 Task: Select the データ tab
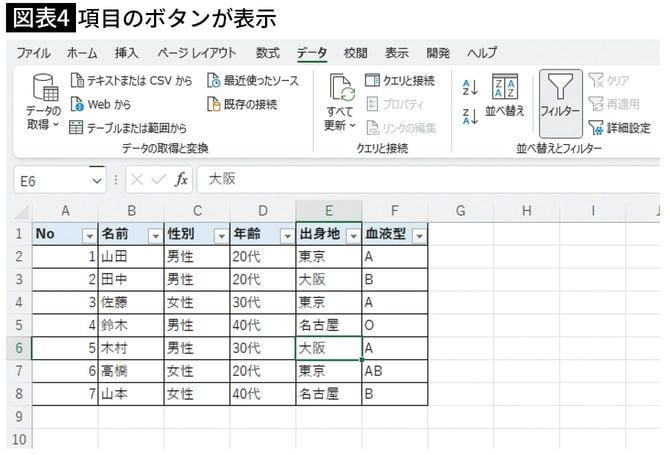pos(312,53)
